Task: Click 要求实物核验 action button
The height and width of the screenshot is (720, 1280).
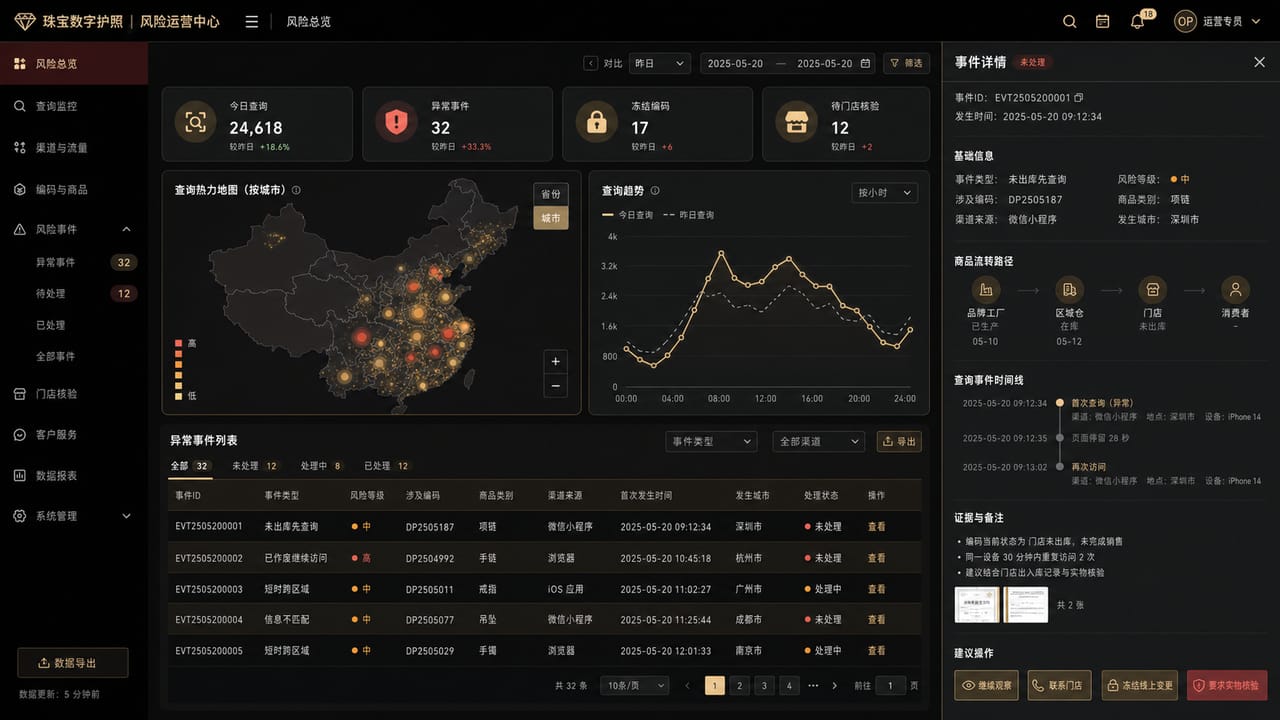Action: [1227, 685]
